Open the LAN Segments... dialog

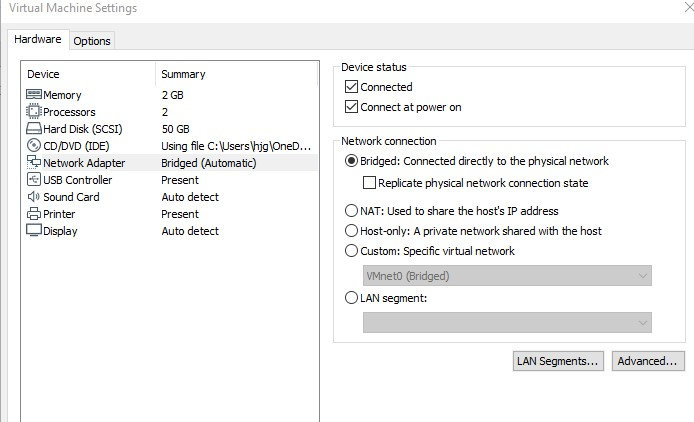coord(557,360)
